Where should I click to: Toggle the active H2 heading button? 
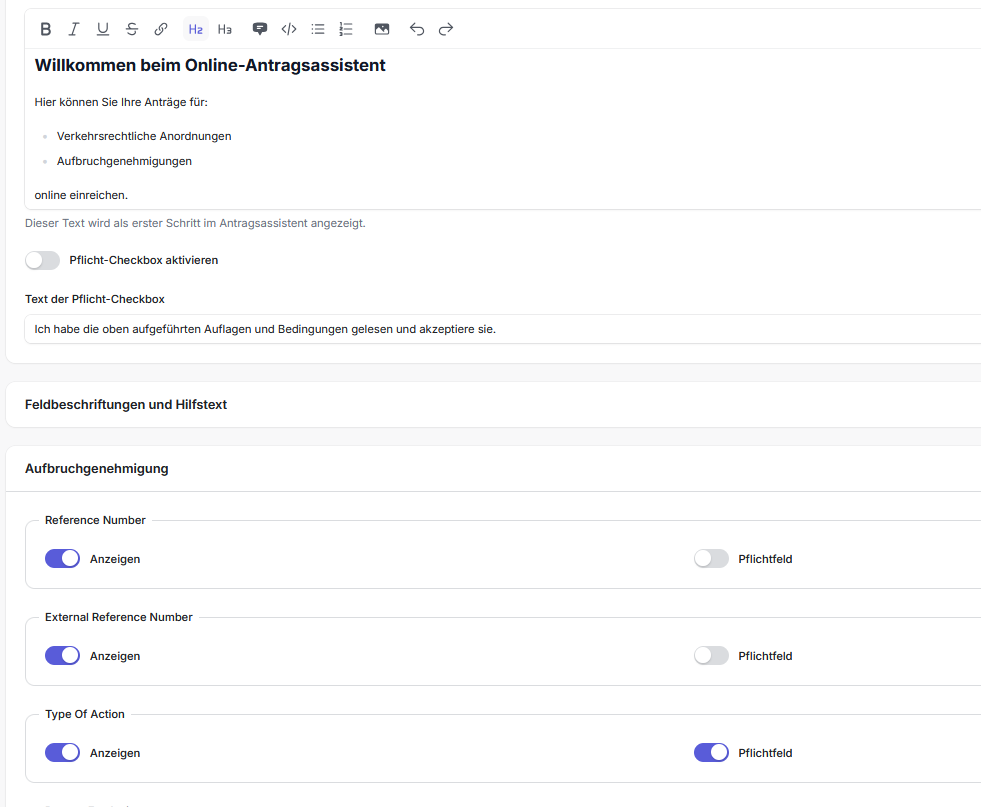[x=196, y=29]
